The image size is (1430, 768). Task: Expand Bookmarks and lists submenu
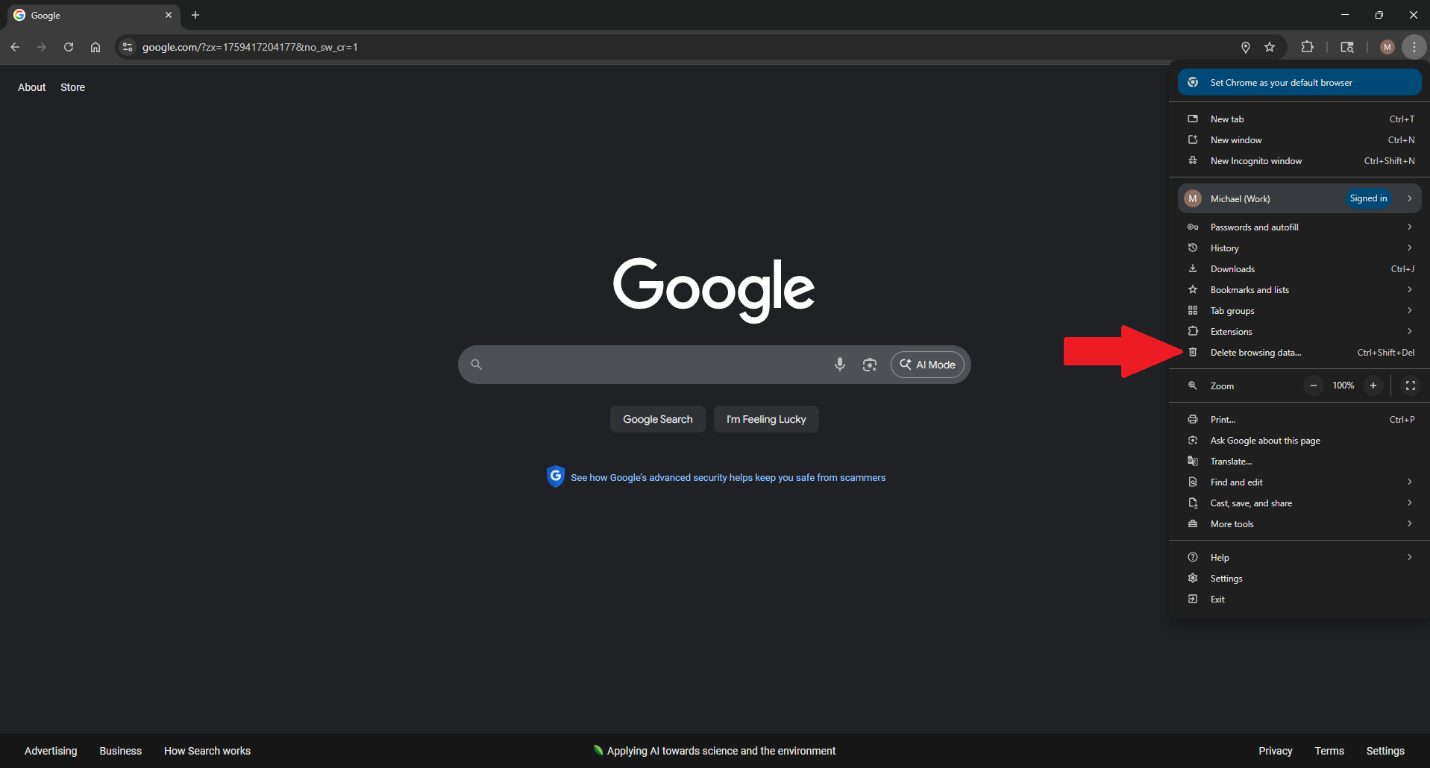tap(1299, 290)
